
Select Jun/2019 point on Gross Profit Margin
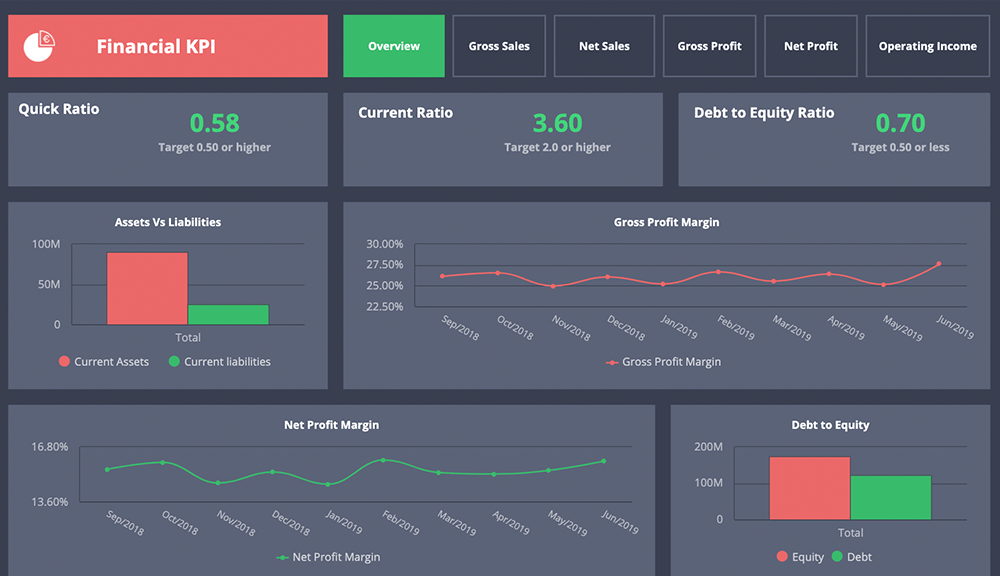[x=939, y=263]
